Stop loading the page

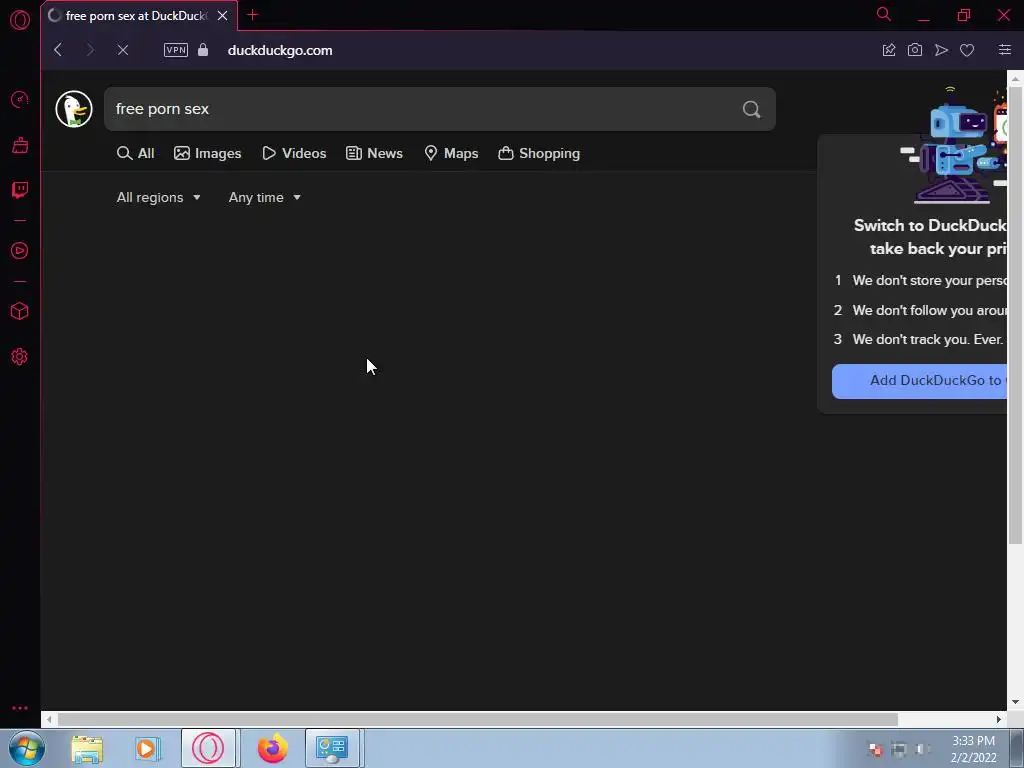click(x=122, y=50)
